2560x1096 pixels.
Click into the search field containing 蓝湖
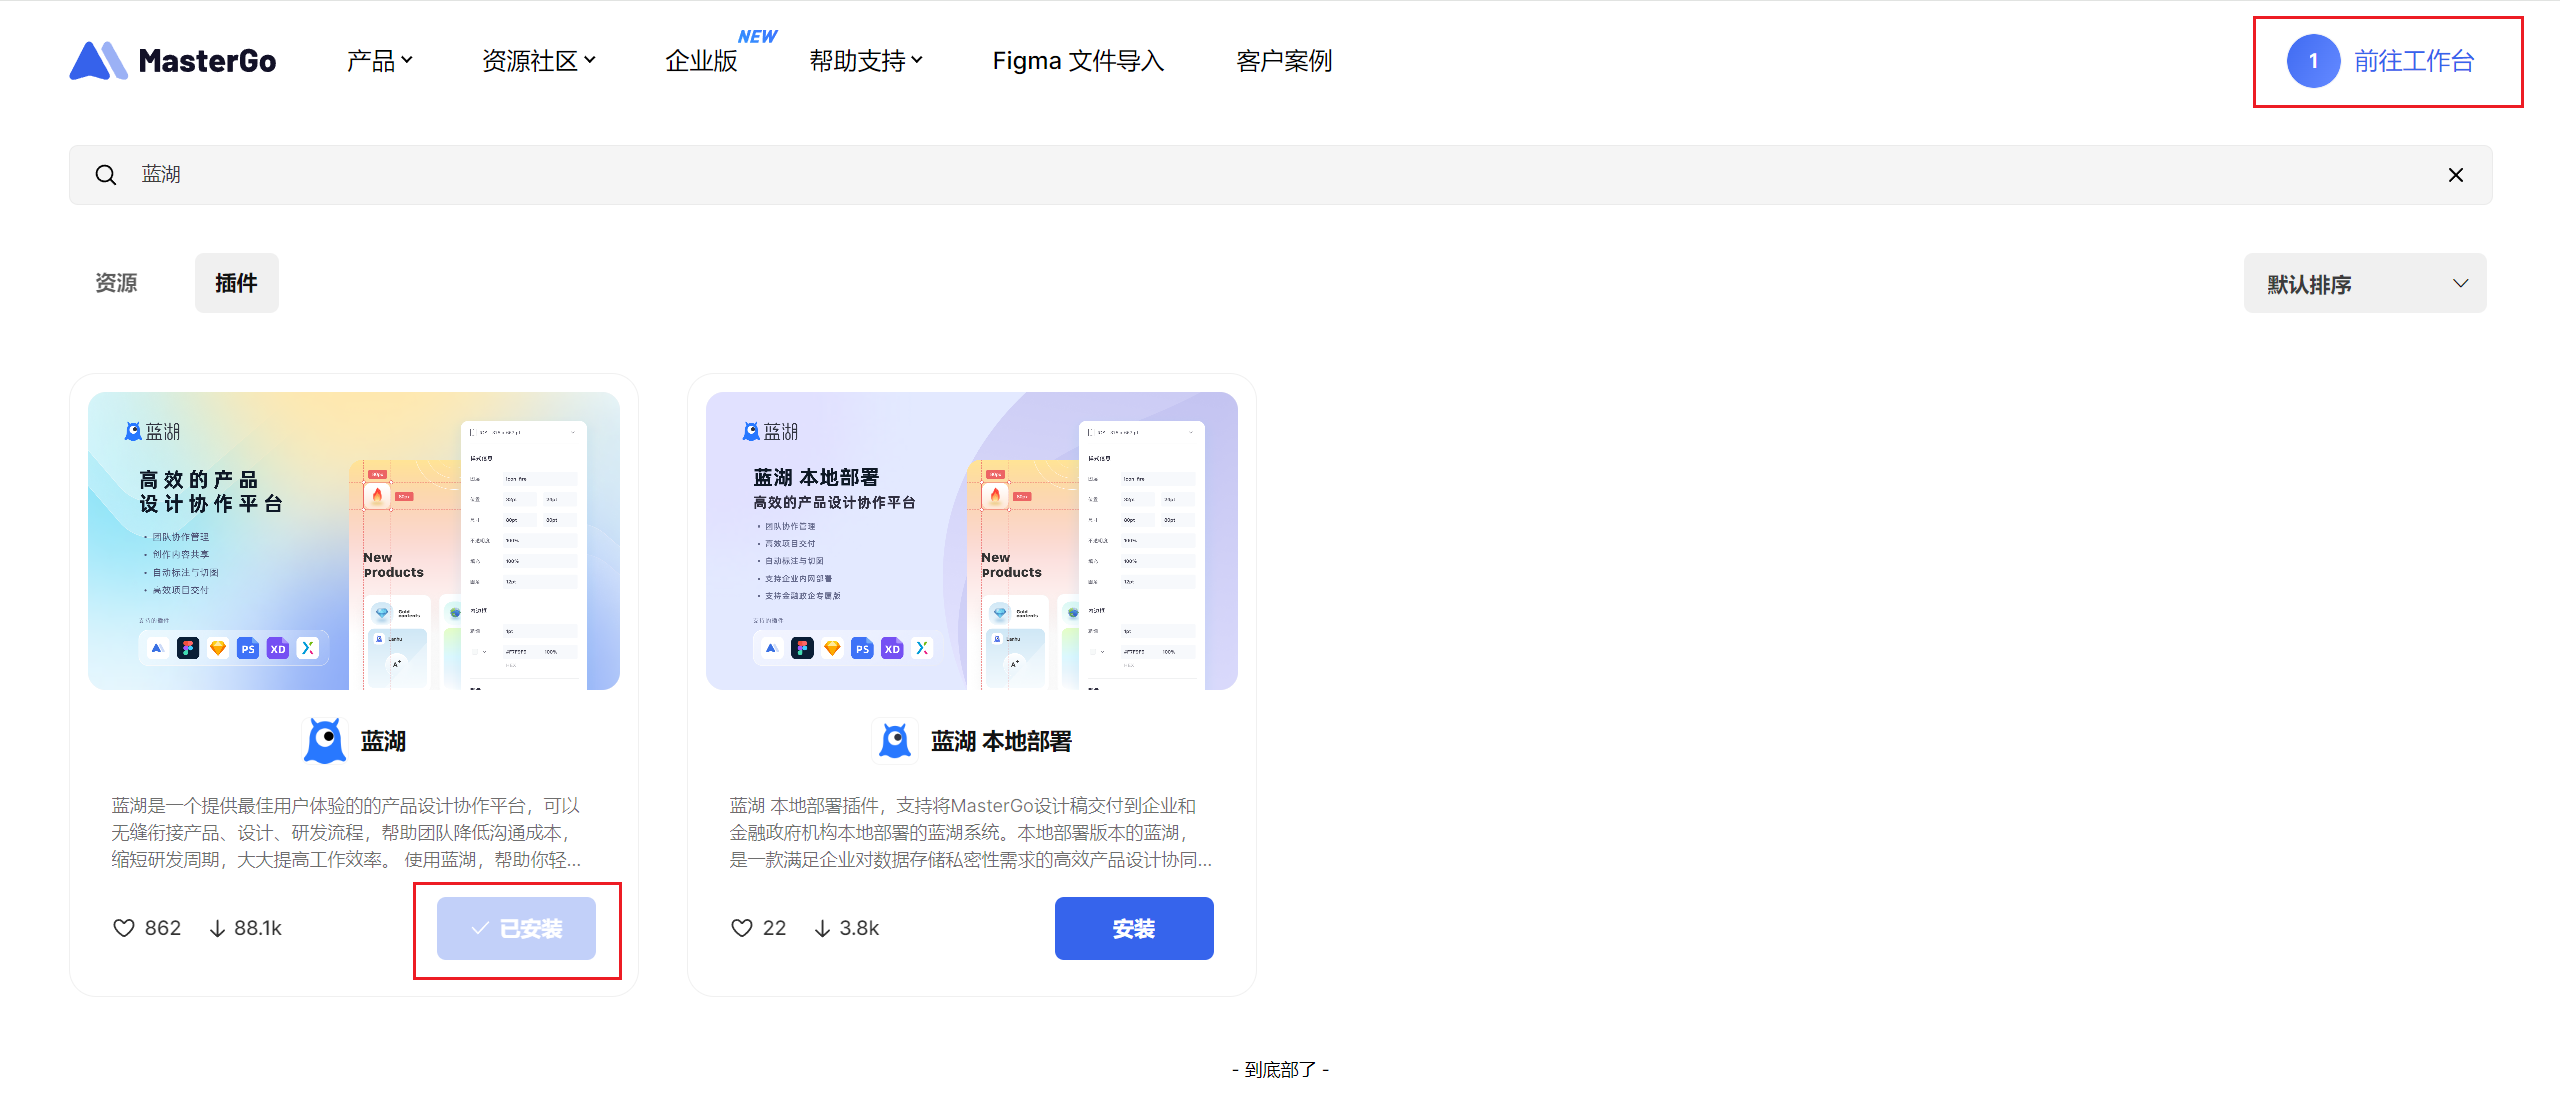[1280, 175]
